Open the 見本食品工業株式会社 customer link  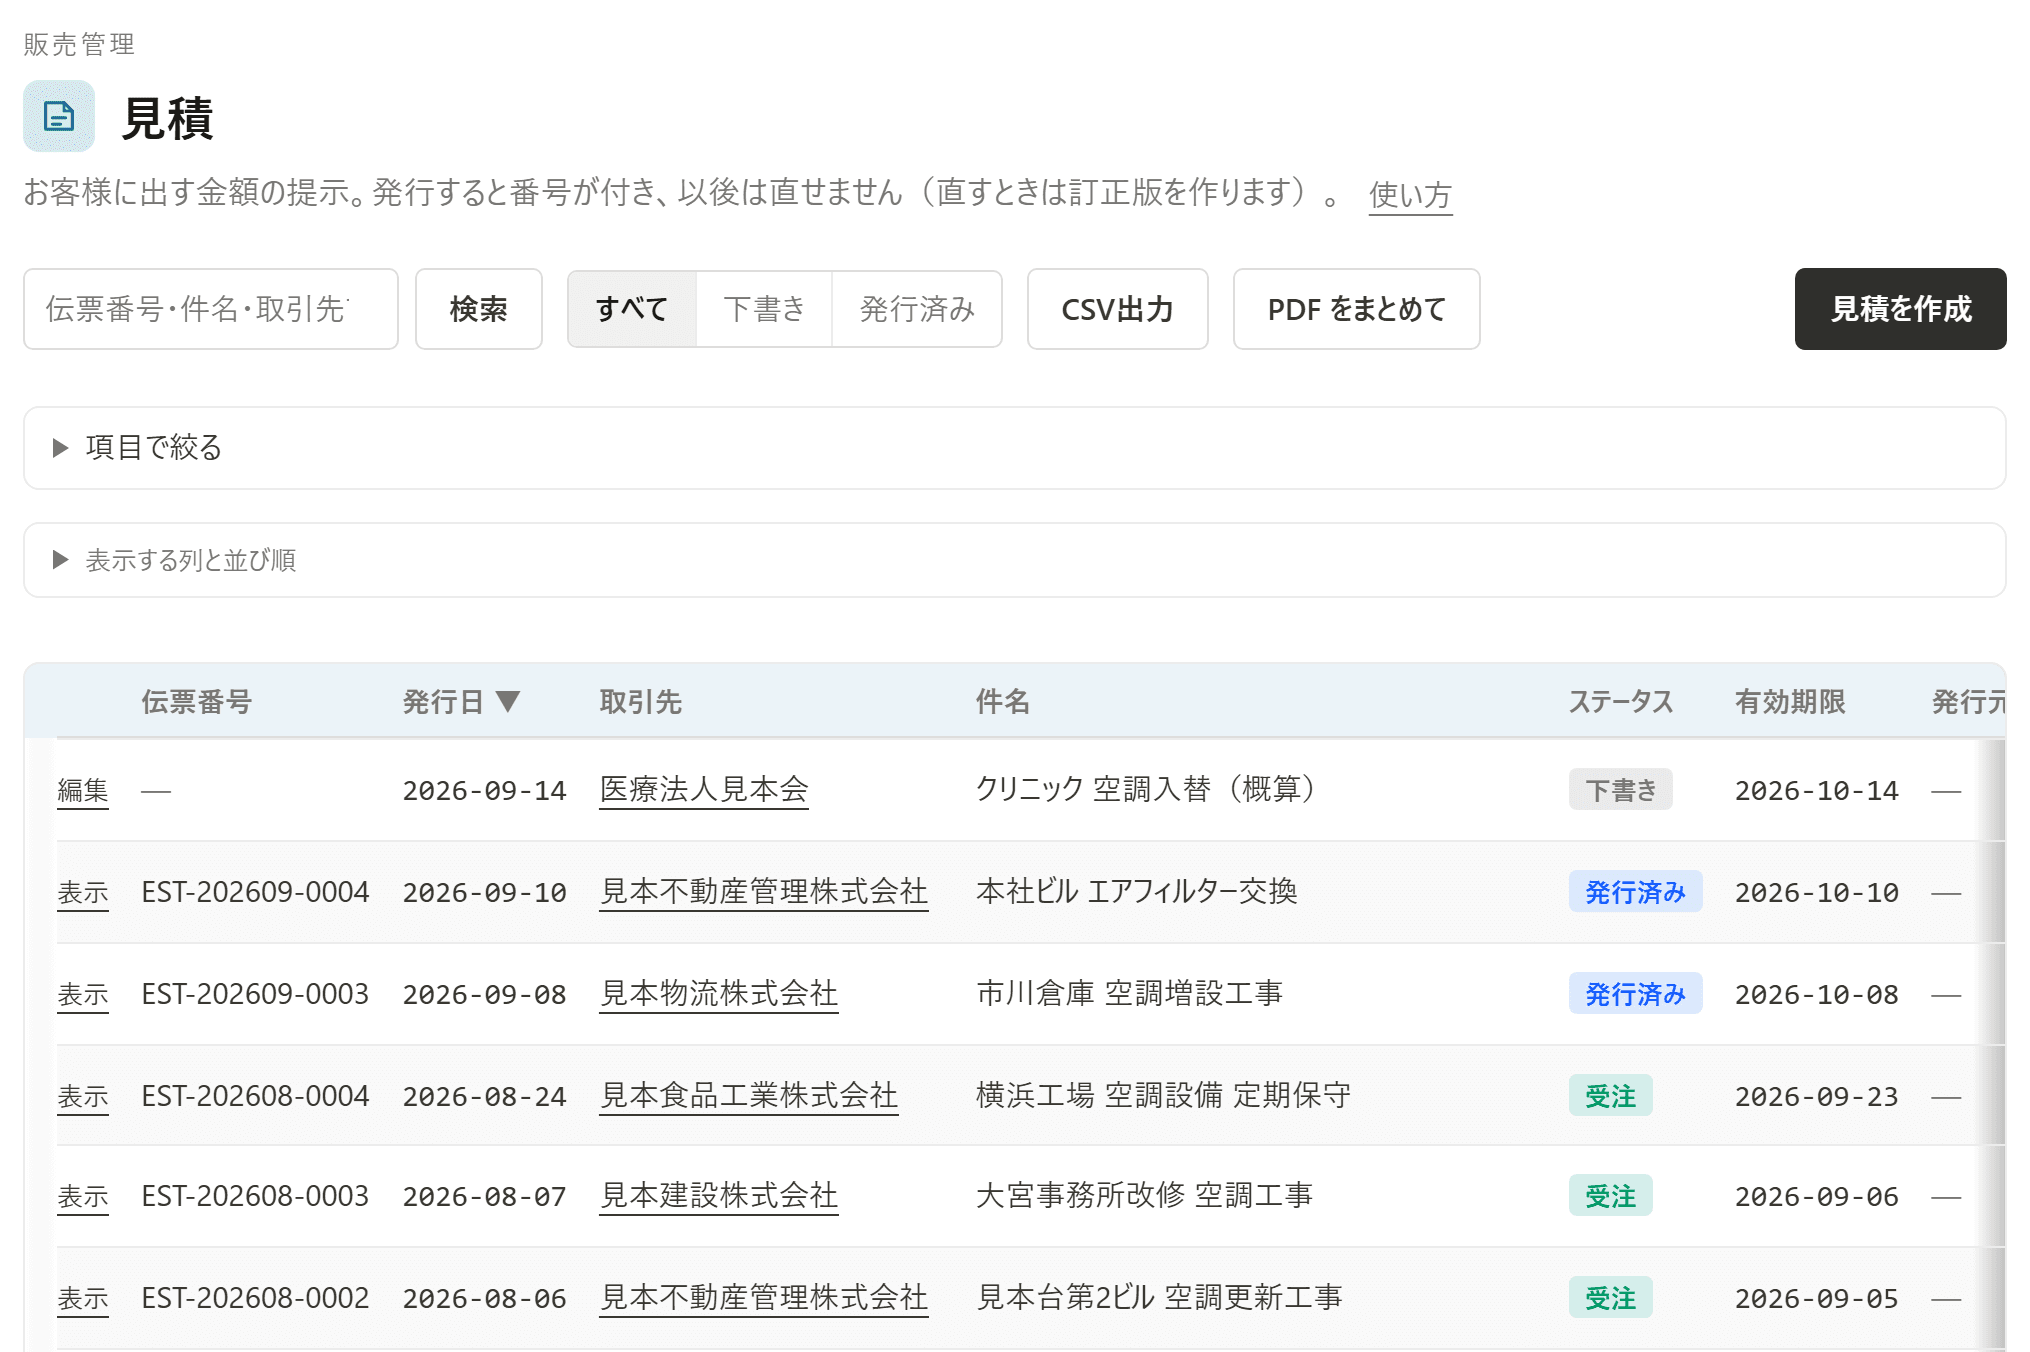pyautogui.click(x=749, y=1096)
